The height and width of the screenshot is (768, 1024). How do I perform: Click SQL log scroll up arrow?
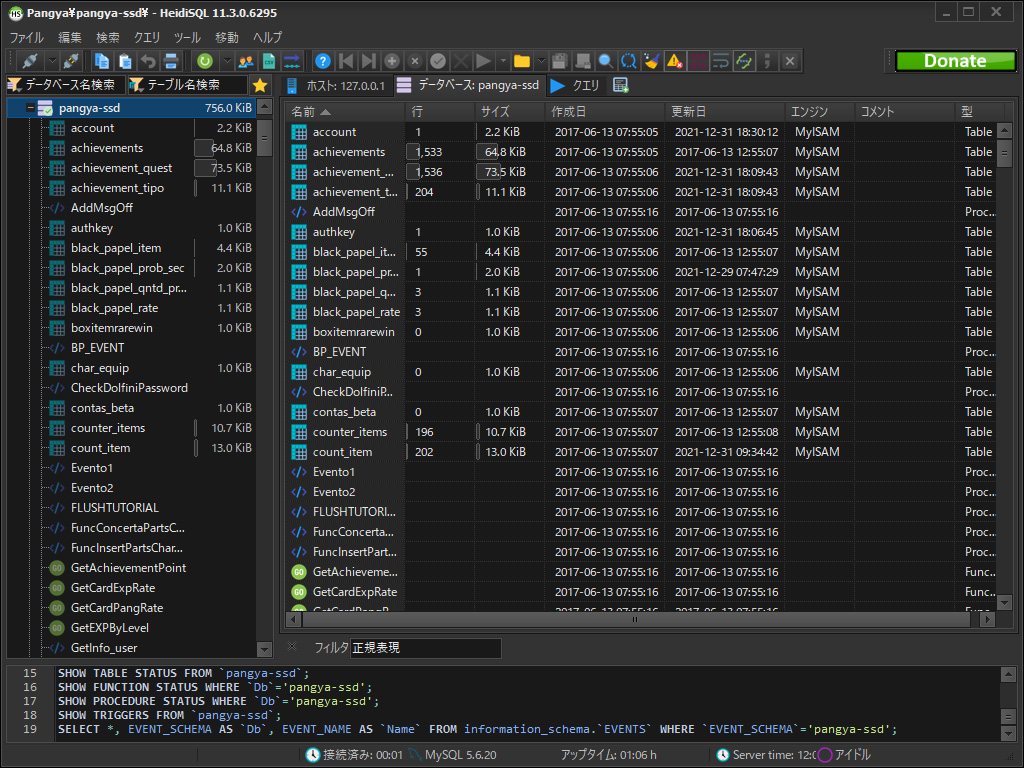coord(1008,674)
